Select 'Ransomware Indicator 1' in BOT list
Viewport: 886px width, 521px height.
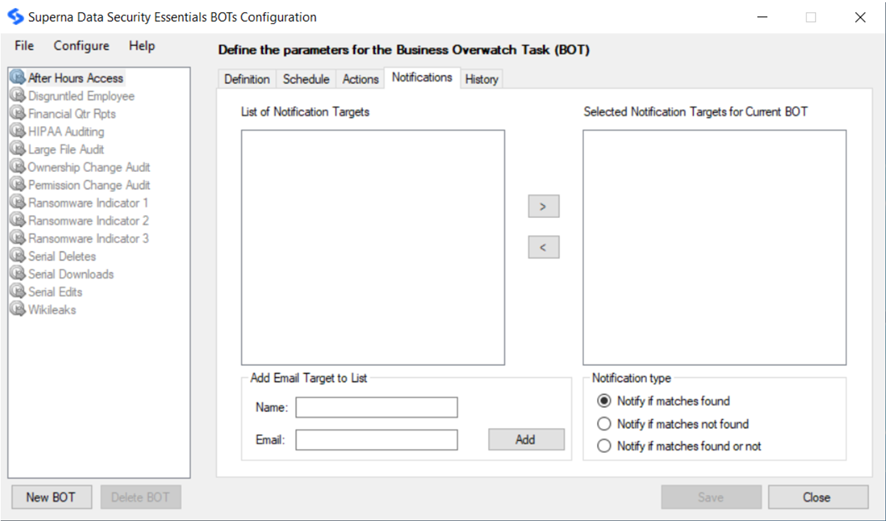[x=88, y=203]
